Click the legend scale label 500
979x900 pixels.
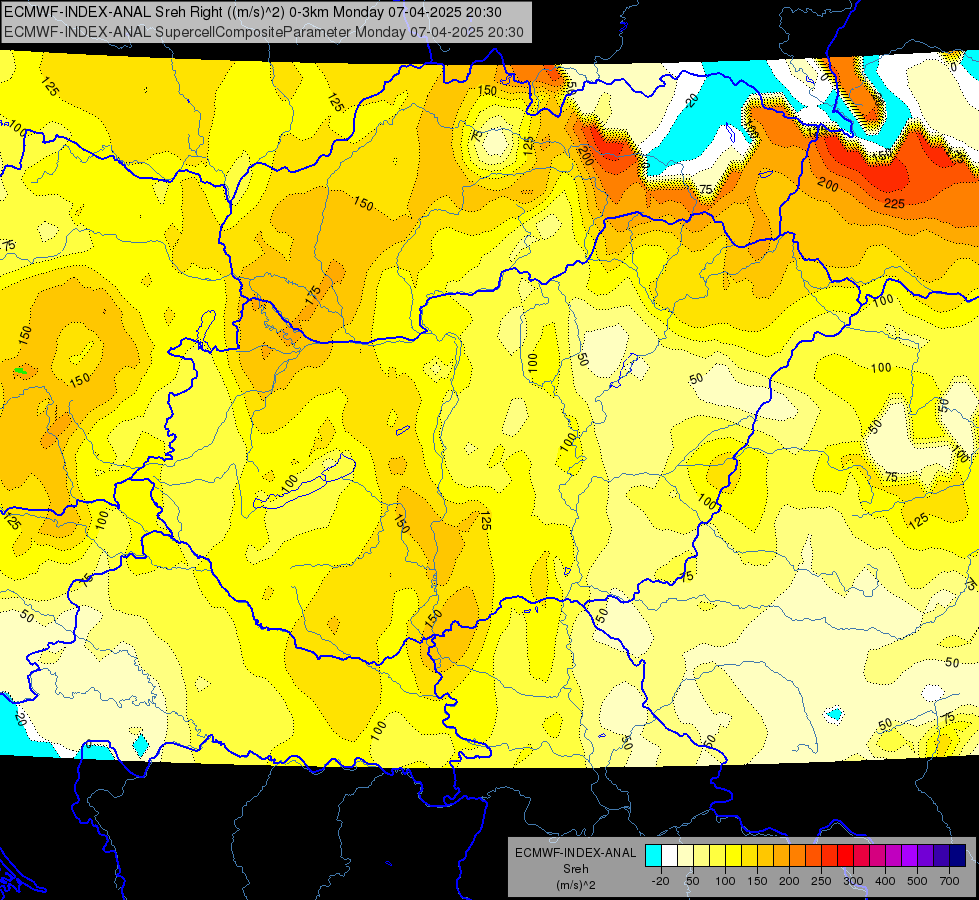[x=917, y=881]
